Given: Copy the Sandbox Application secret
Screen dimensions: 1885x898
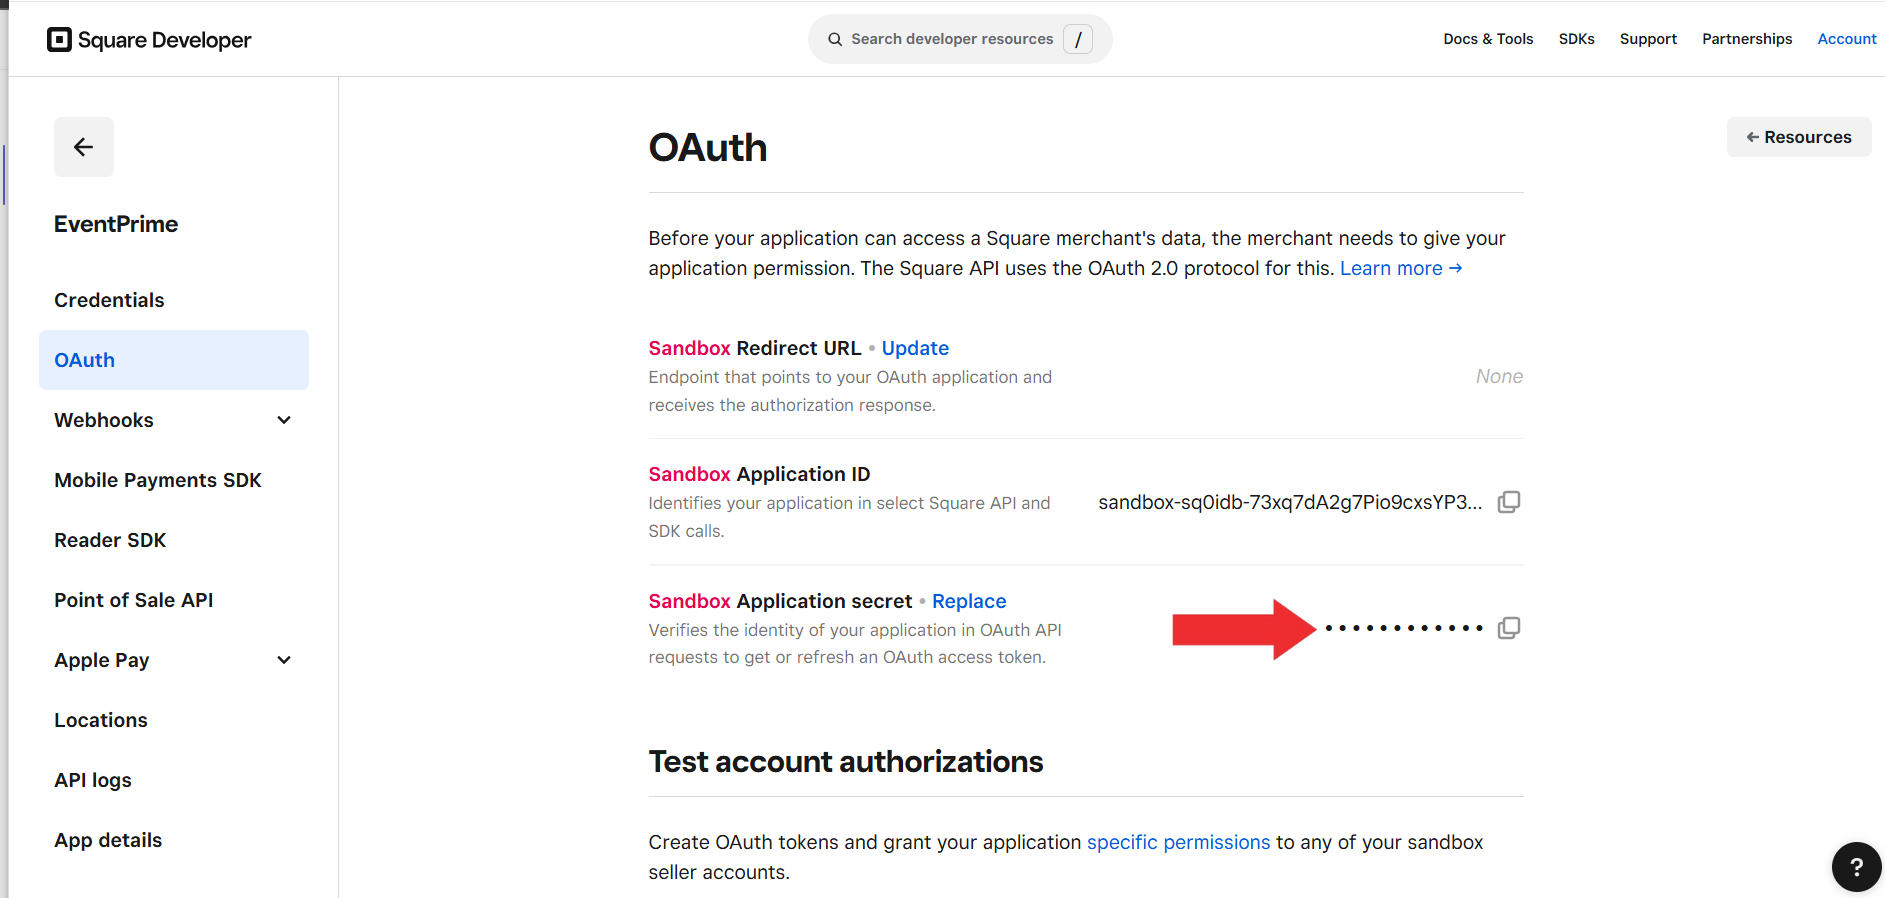Looking at the screenshot, I should coord(1509,628).
